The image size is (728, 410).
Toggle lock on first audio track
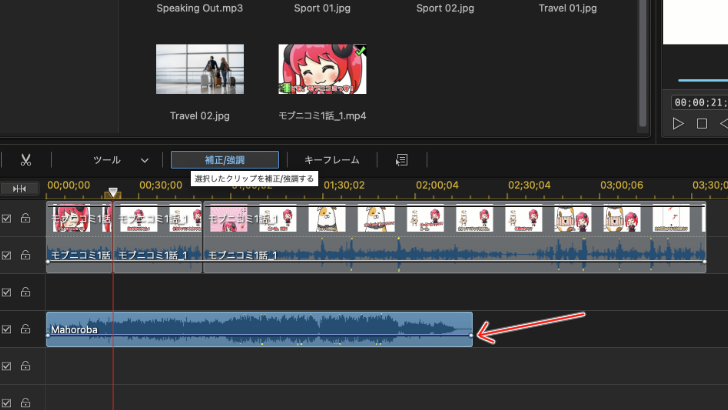click(26, 255)
